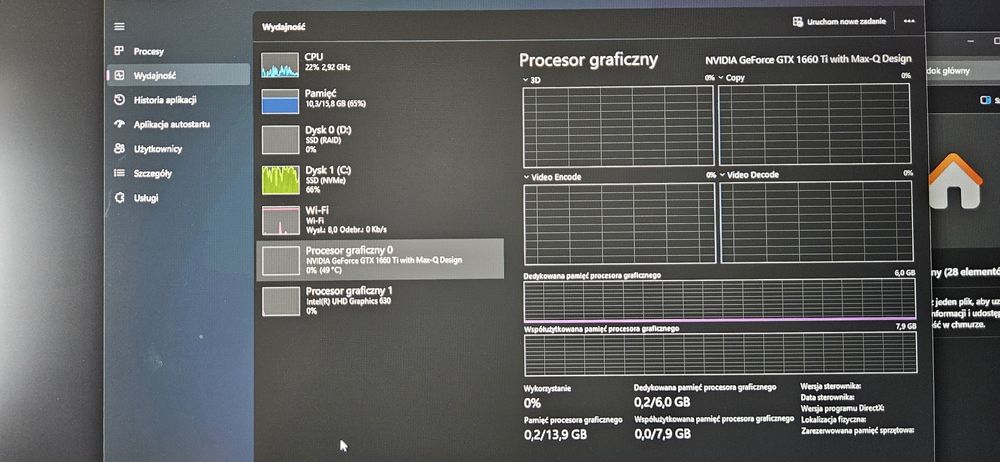Viewport: 1000px width, 462px height.
Task: Click the Użytkownicy people icon
Action: (119, 149)
